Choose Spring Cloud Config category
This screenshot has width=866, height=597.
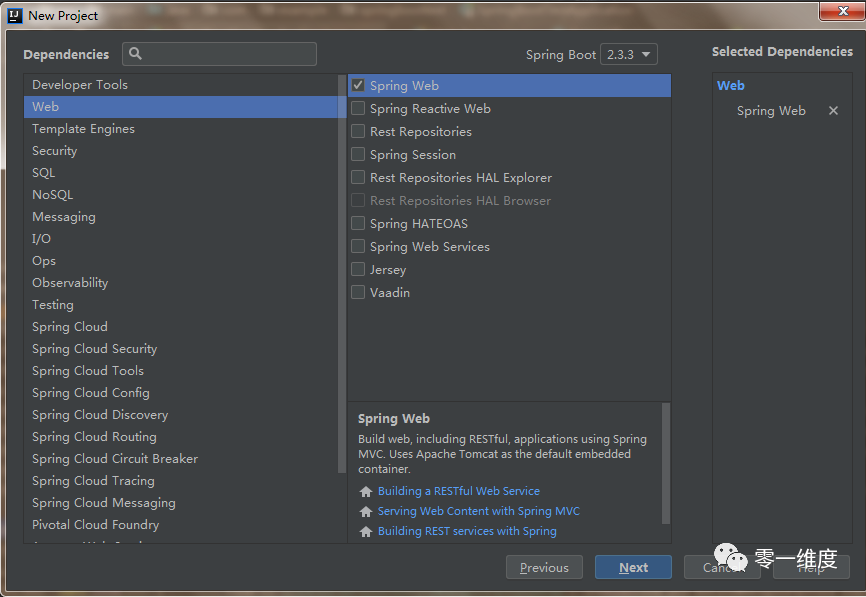[x=181, y=393]
